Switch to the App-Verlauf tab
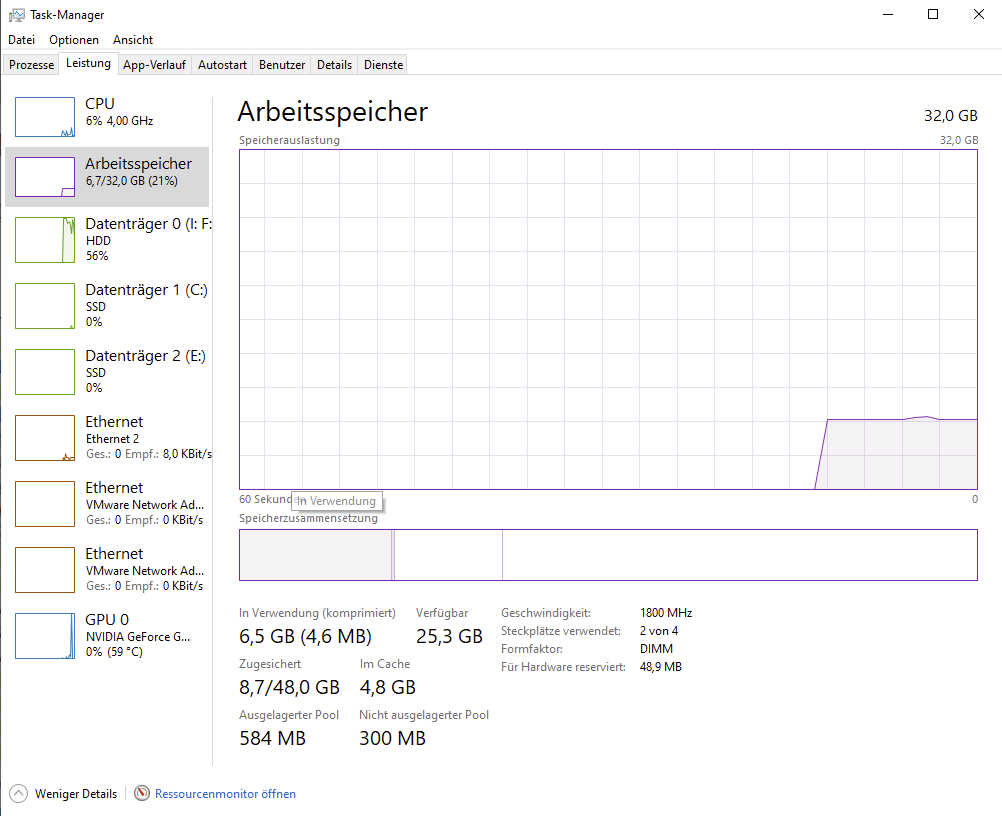Image resolution: width=1002 pixels, height=816 pixels. (154, 65)
